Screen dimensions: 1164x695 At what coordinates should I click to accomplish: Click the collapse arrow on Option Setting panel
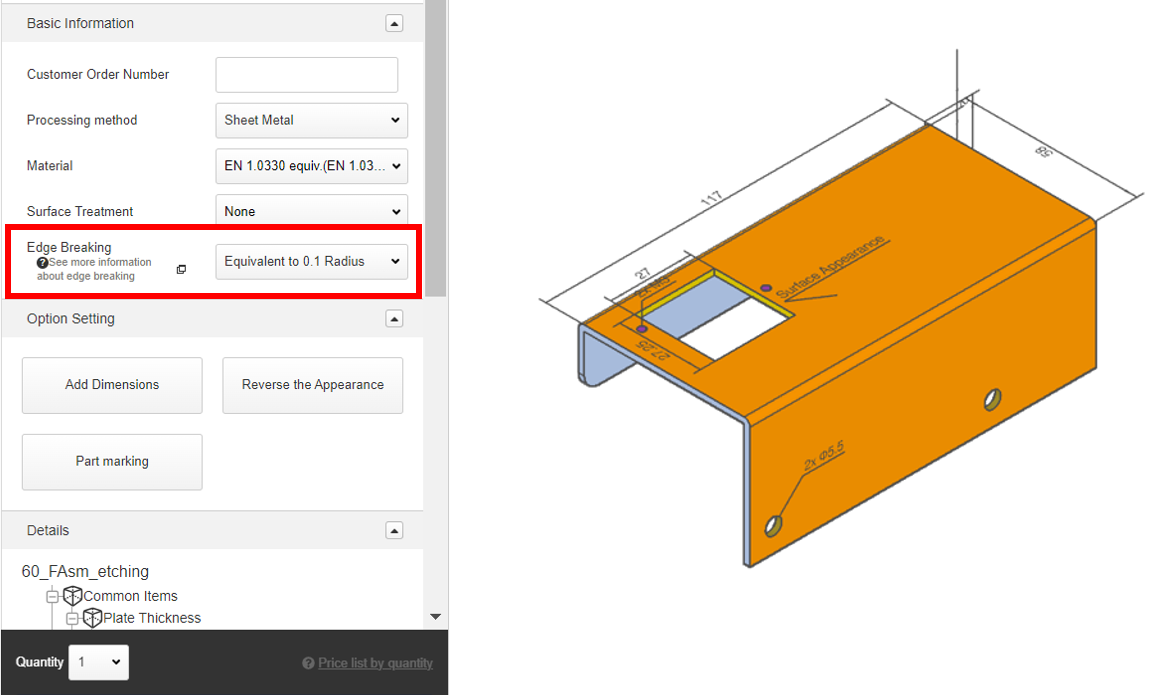(394, 318)
